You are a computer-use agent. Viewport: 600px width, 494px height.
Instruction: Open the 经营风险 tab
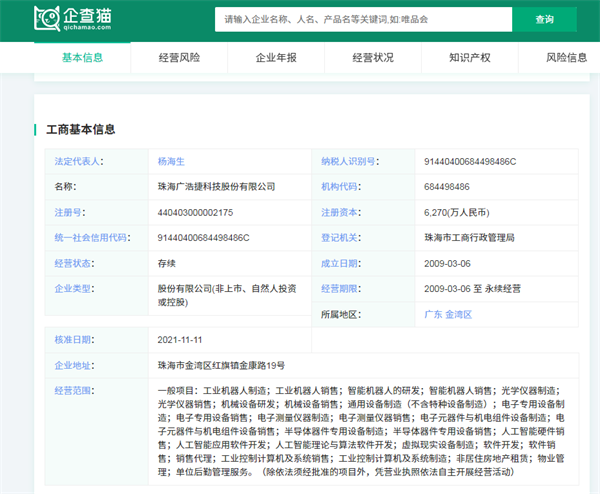[179, 58]
